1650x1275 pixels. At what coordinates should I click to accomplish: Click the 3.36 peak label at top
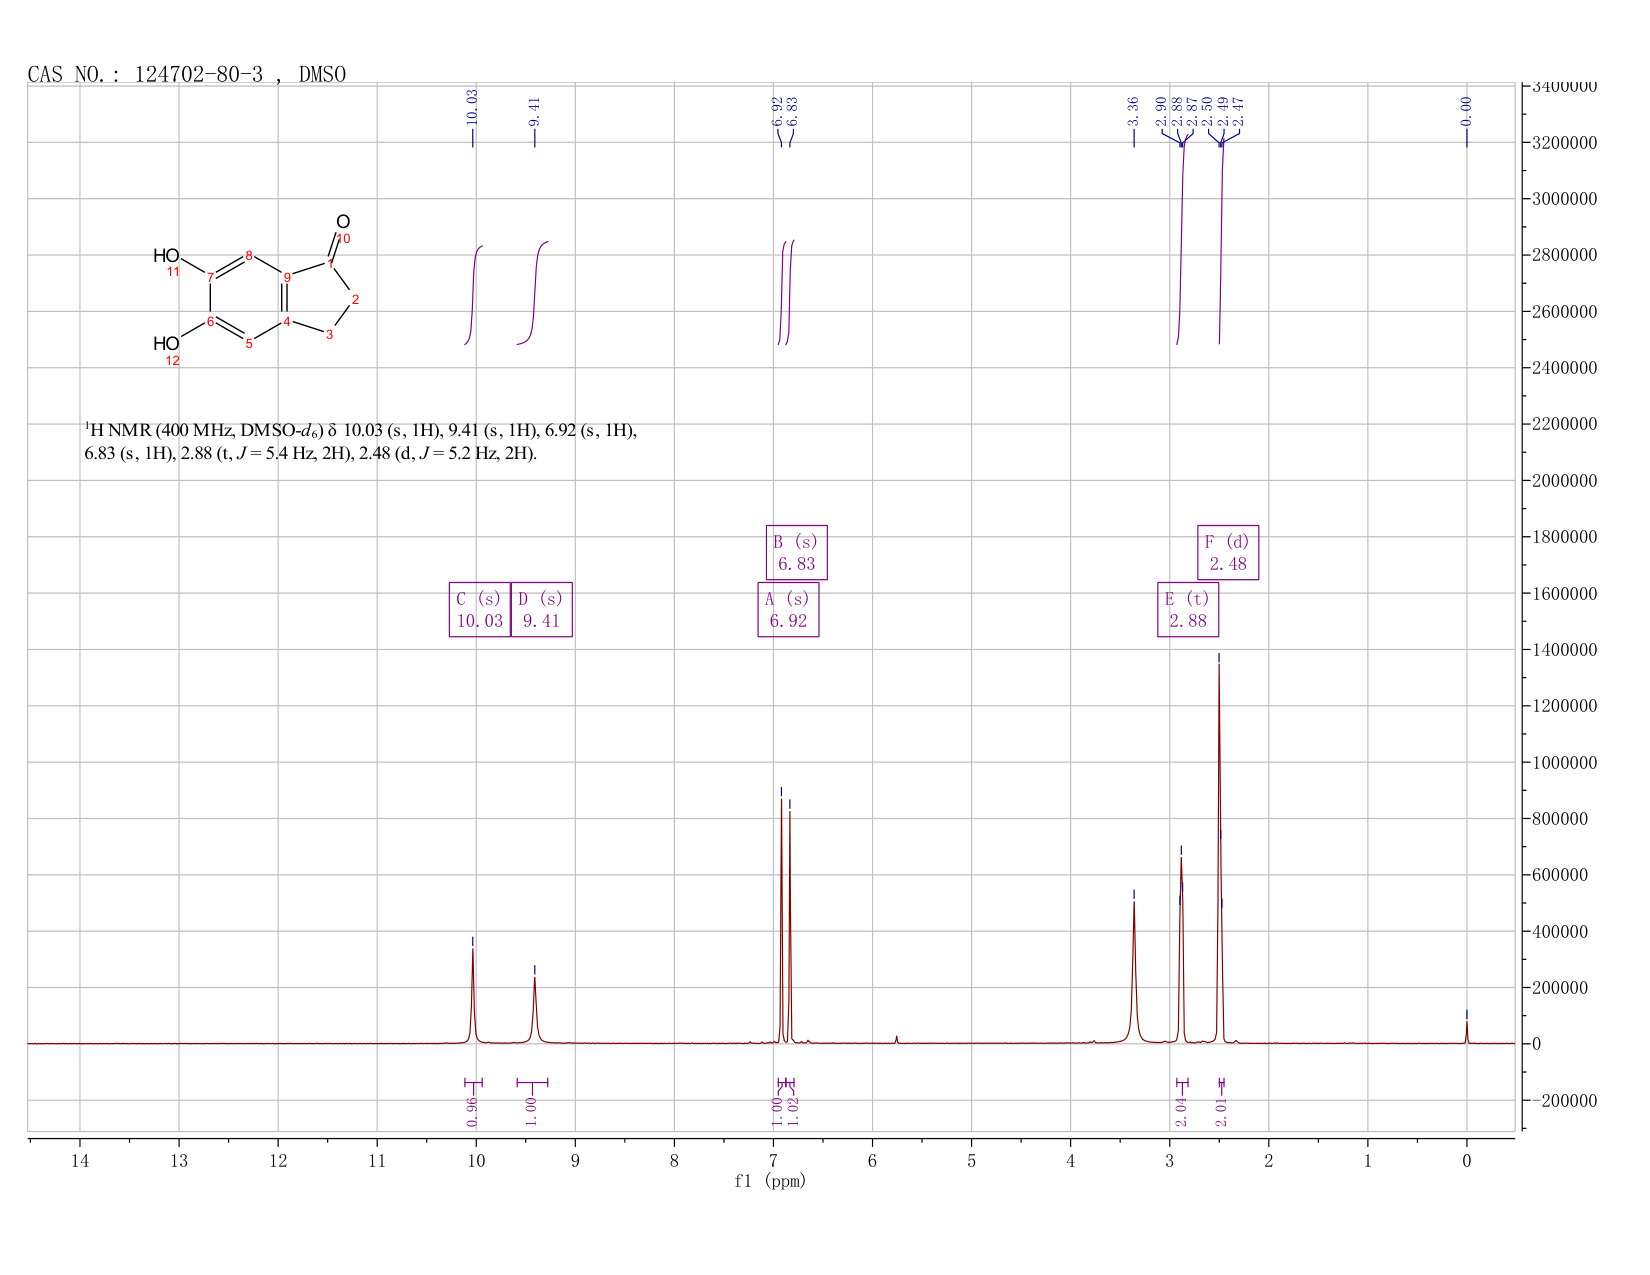click(1133, 111)
